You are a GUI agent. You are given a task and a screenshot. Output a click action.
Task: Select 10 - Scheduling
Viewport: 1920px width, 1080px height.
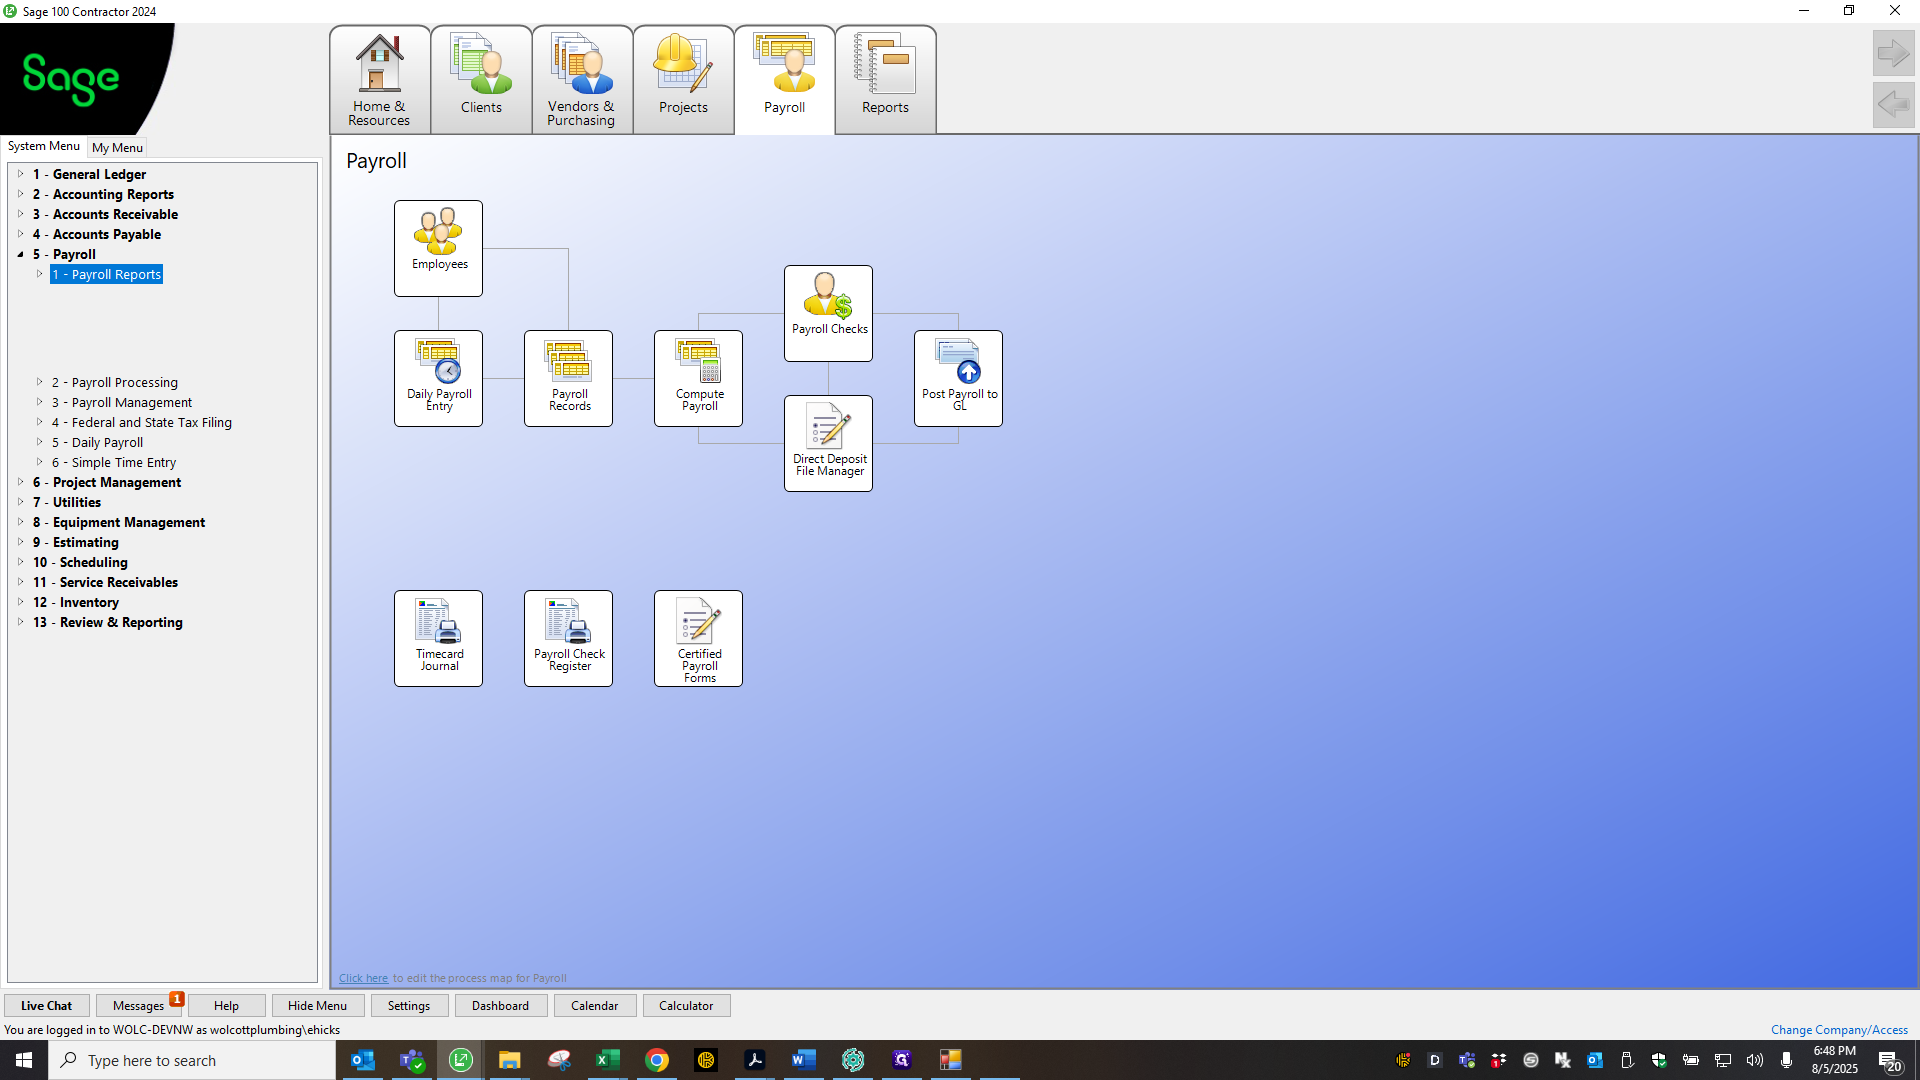80,562
